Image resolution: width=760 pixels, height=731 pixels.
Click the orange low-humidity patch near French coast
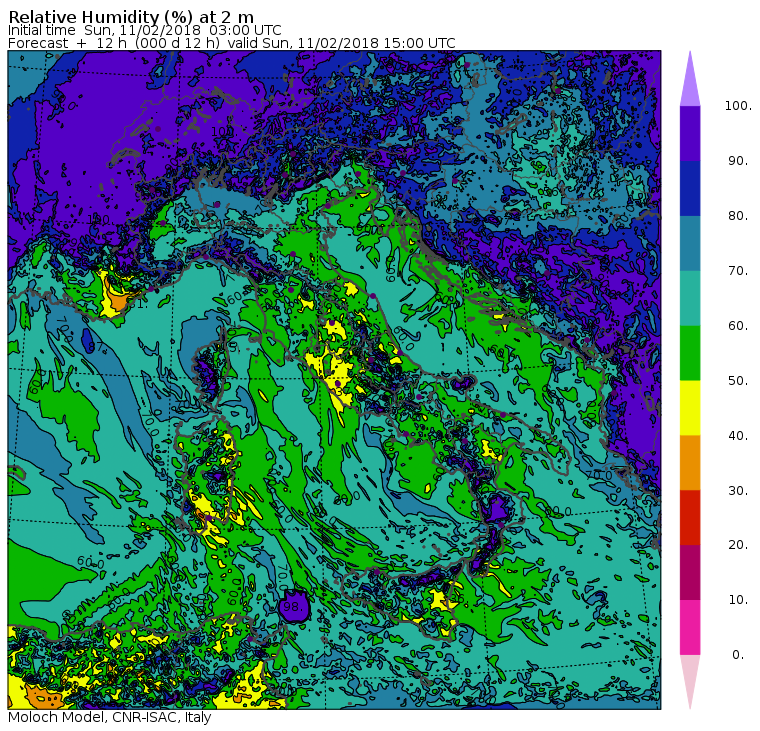click(118, 300)
